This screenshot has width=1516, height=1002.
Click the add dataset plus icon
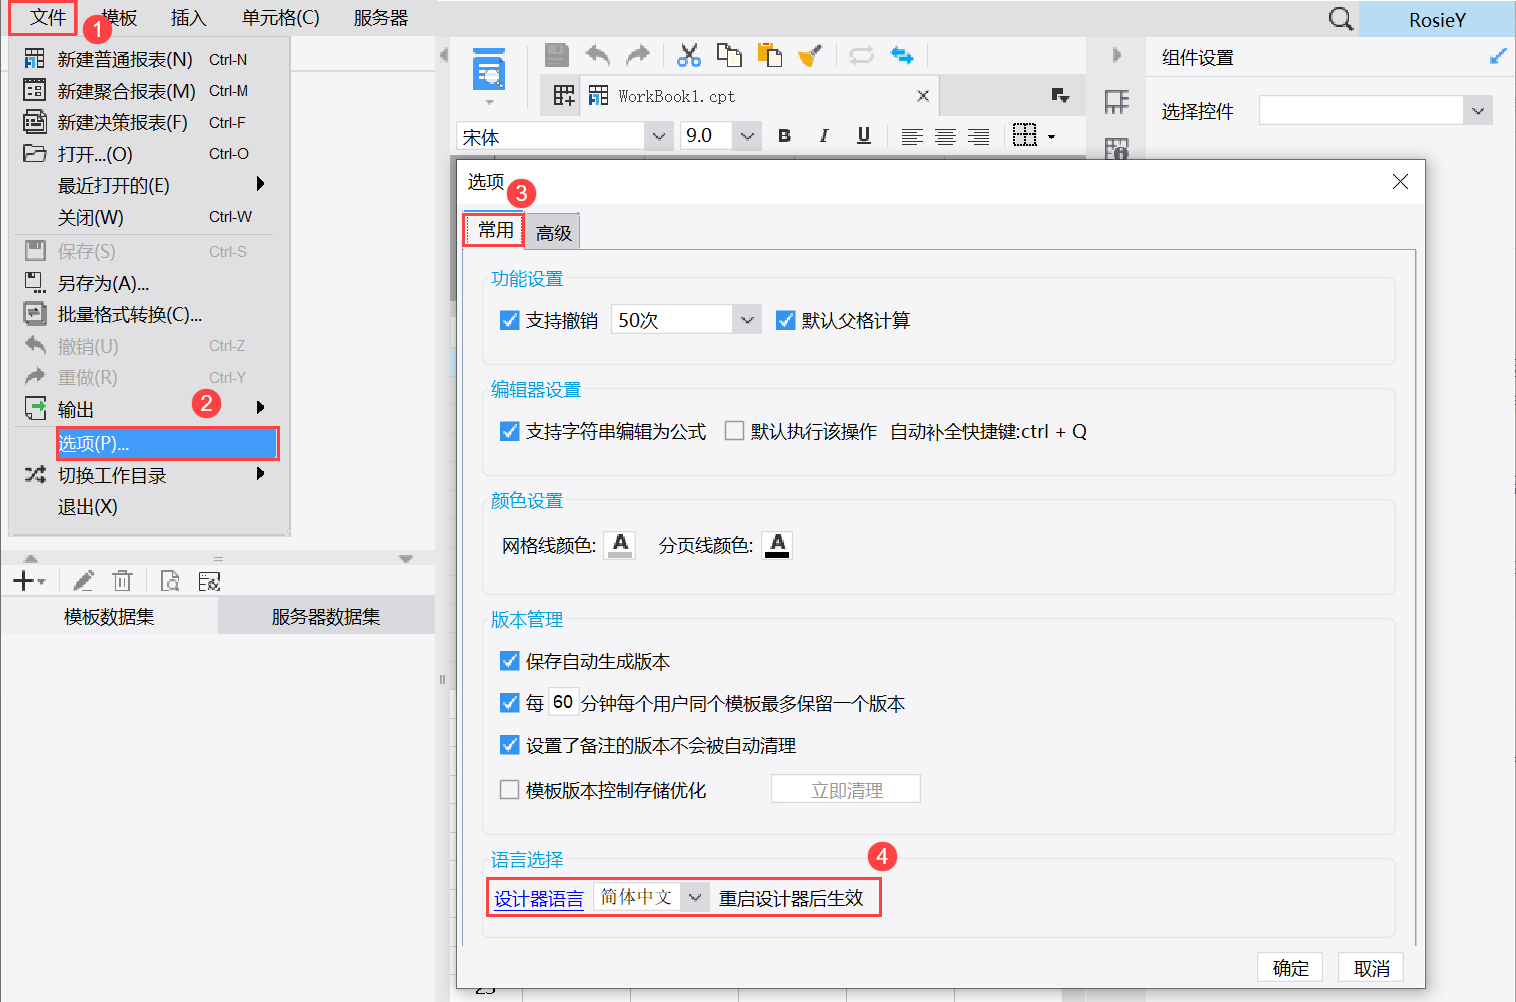point(23,581)
